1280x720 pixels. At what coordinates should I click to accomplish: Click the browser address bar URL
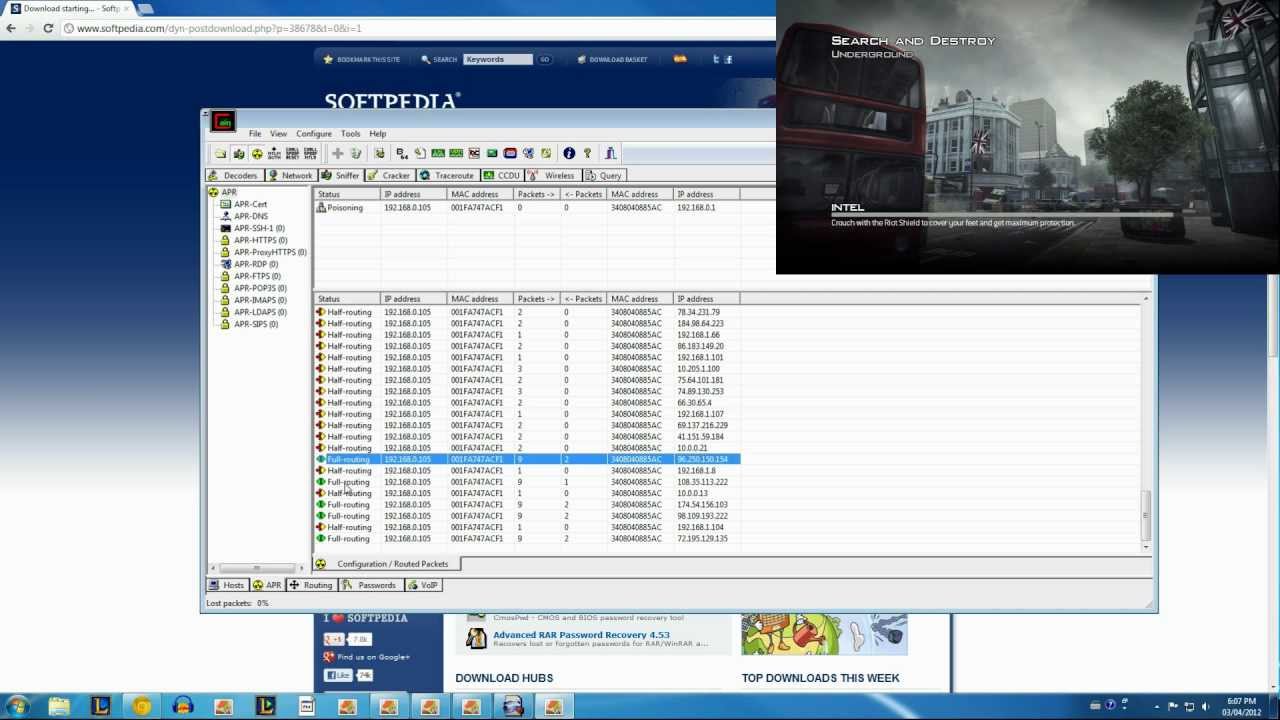219,28
